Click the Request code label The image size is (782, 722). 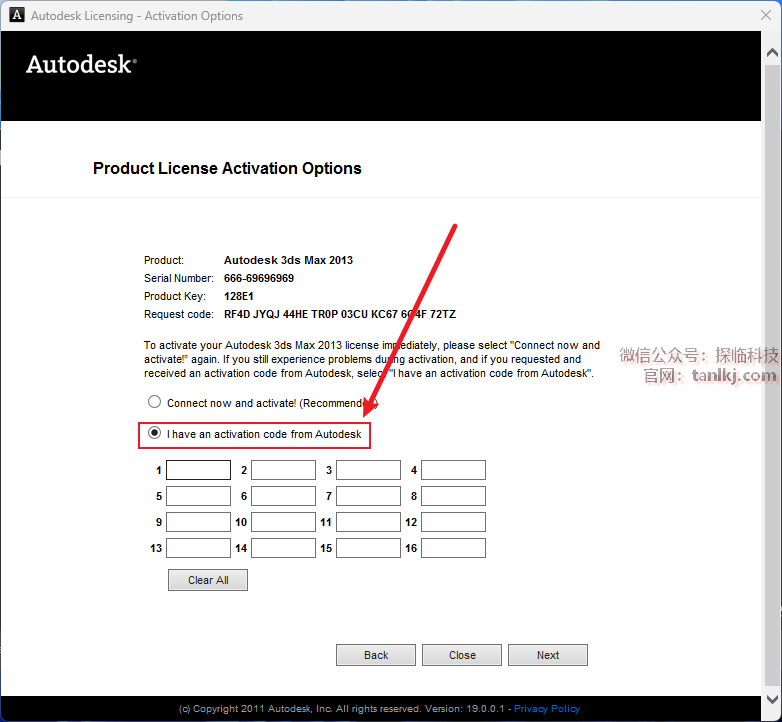[179, 314]
